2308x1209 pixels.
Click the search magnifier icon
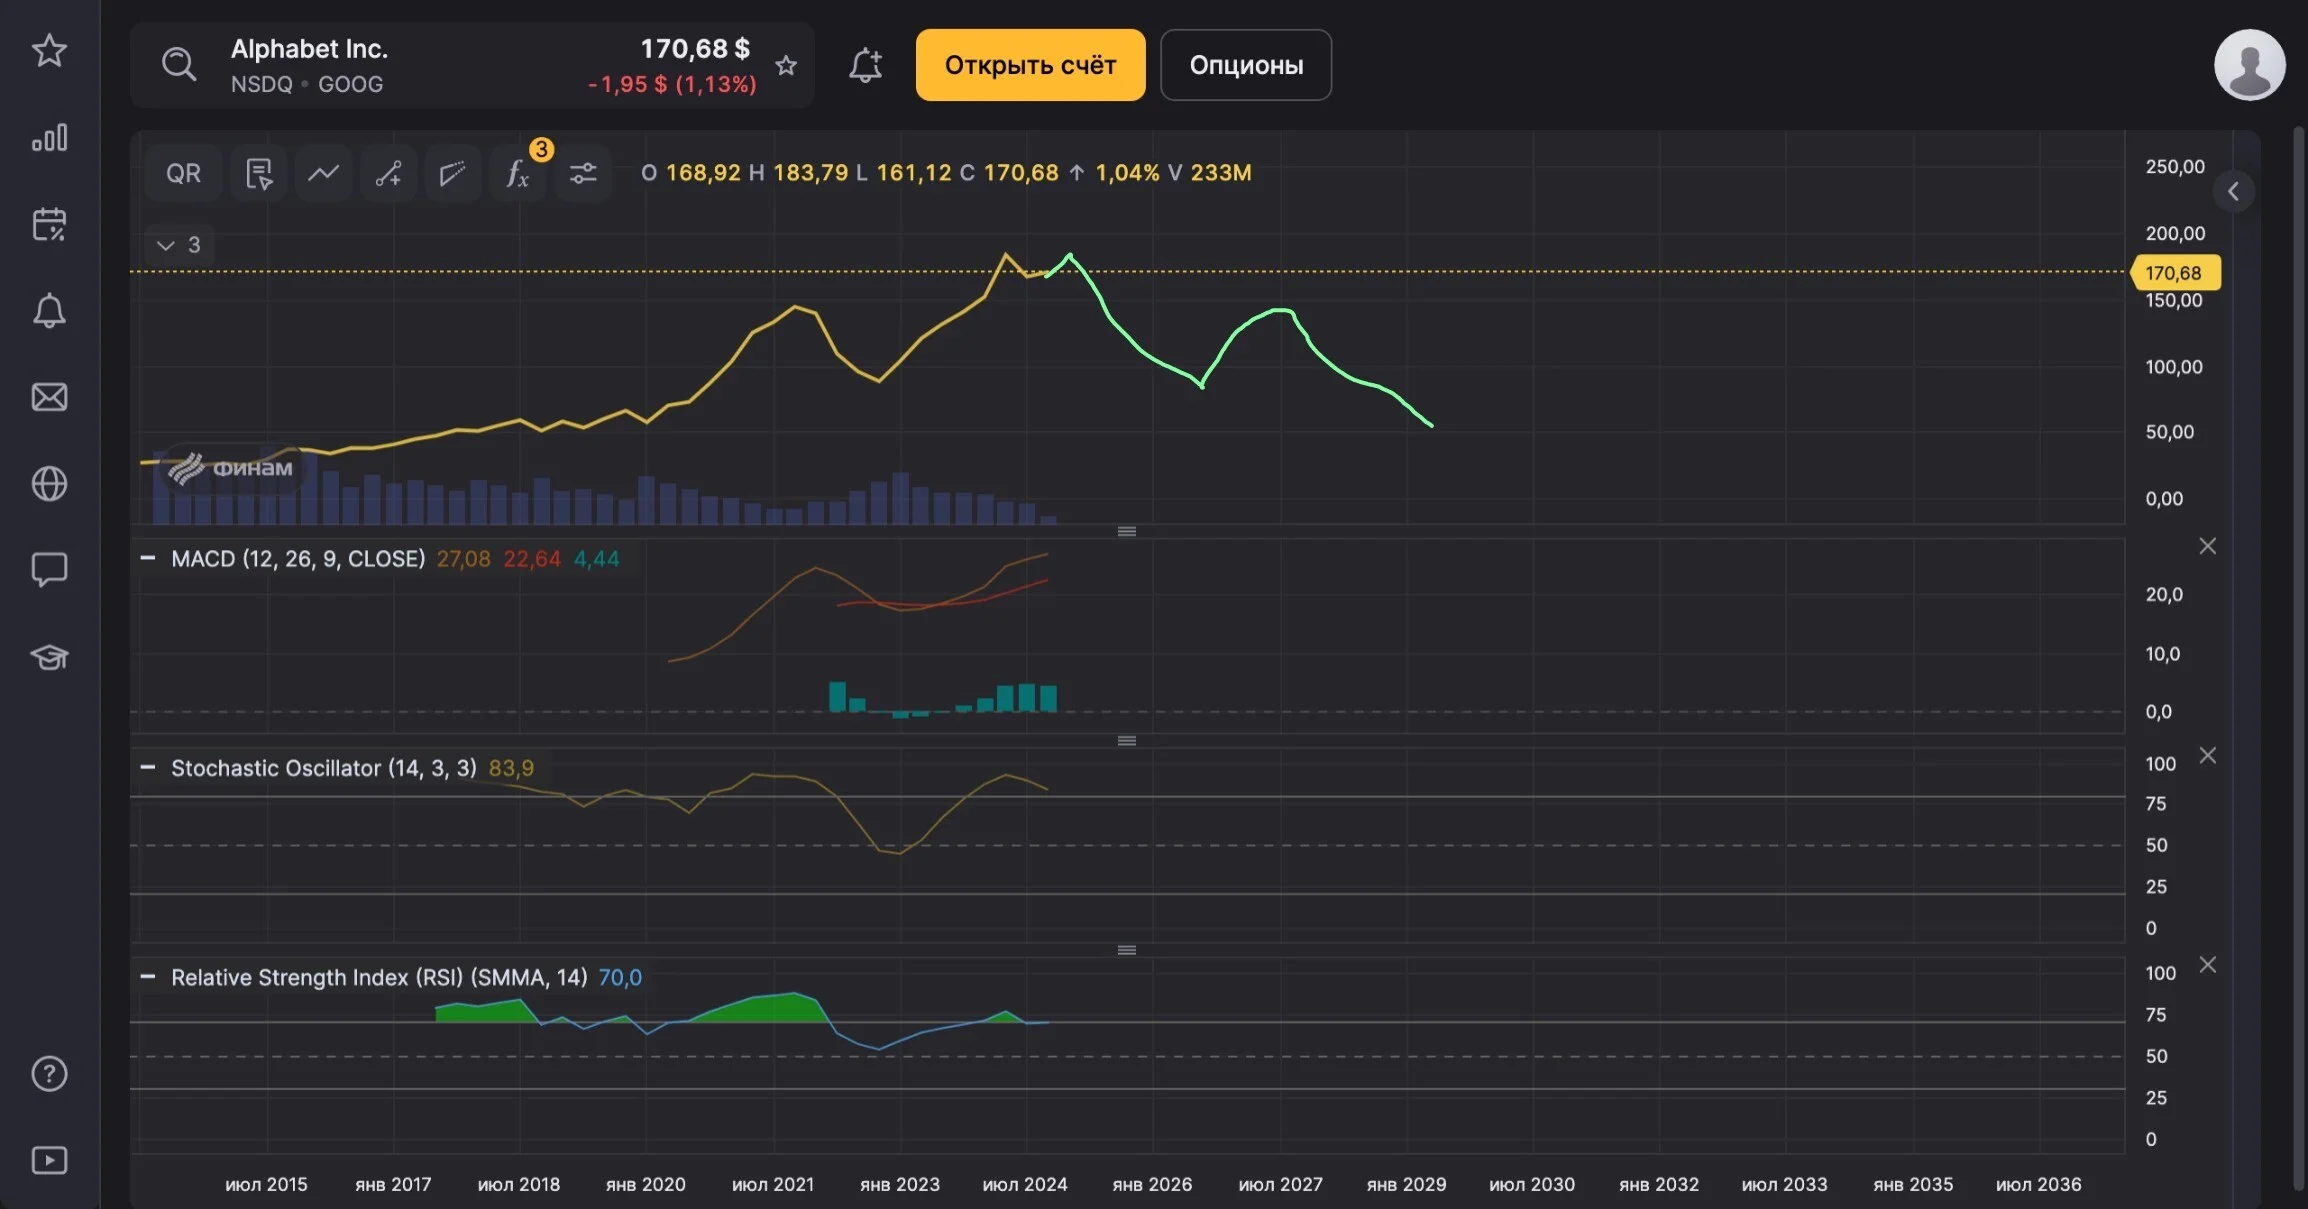click(x=179, y=64)
